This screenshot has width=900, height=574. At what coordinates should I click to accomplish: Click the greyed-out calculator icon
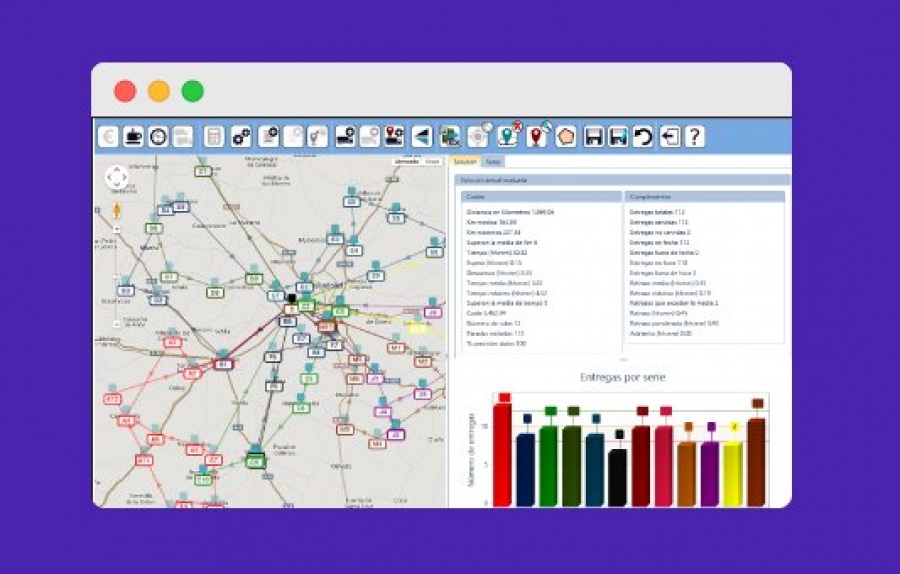214,137
